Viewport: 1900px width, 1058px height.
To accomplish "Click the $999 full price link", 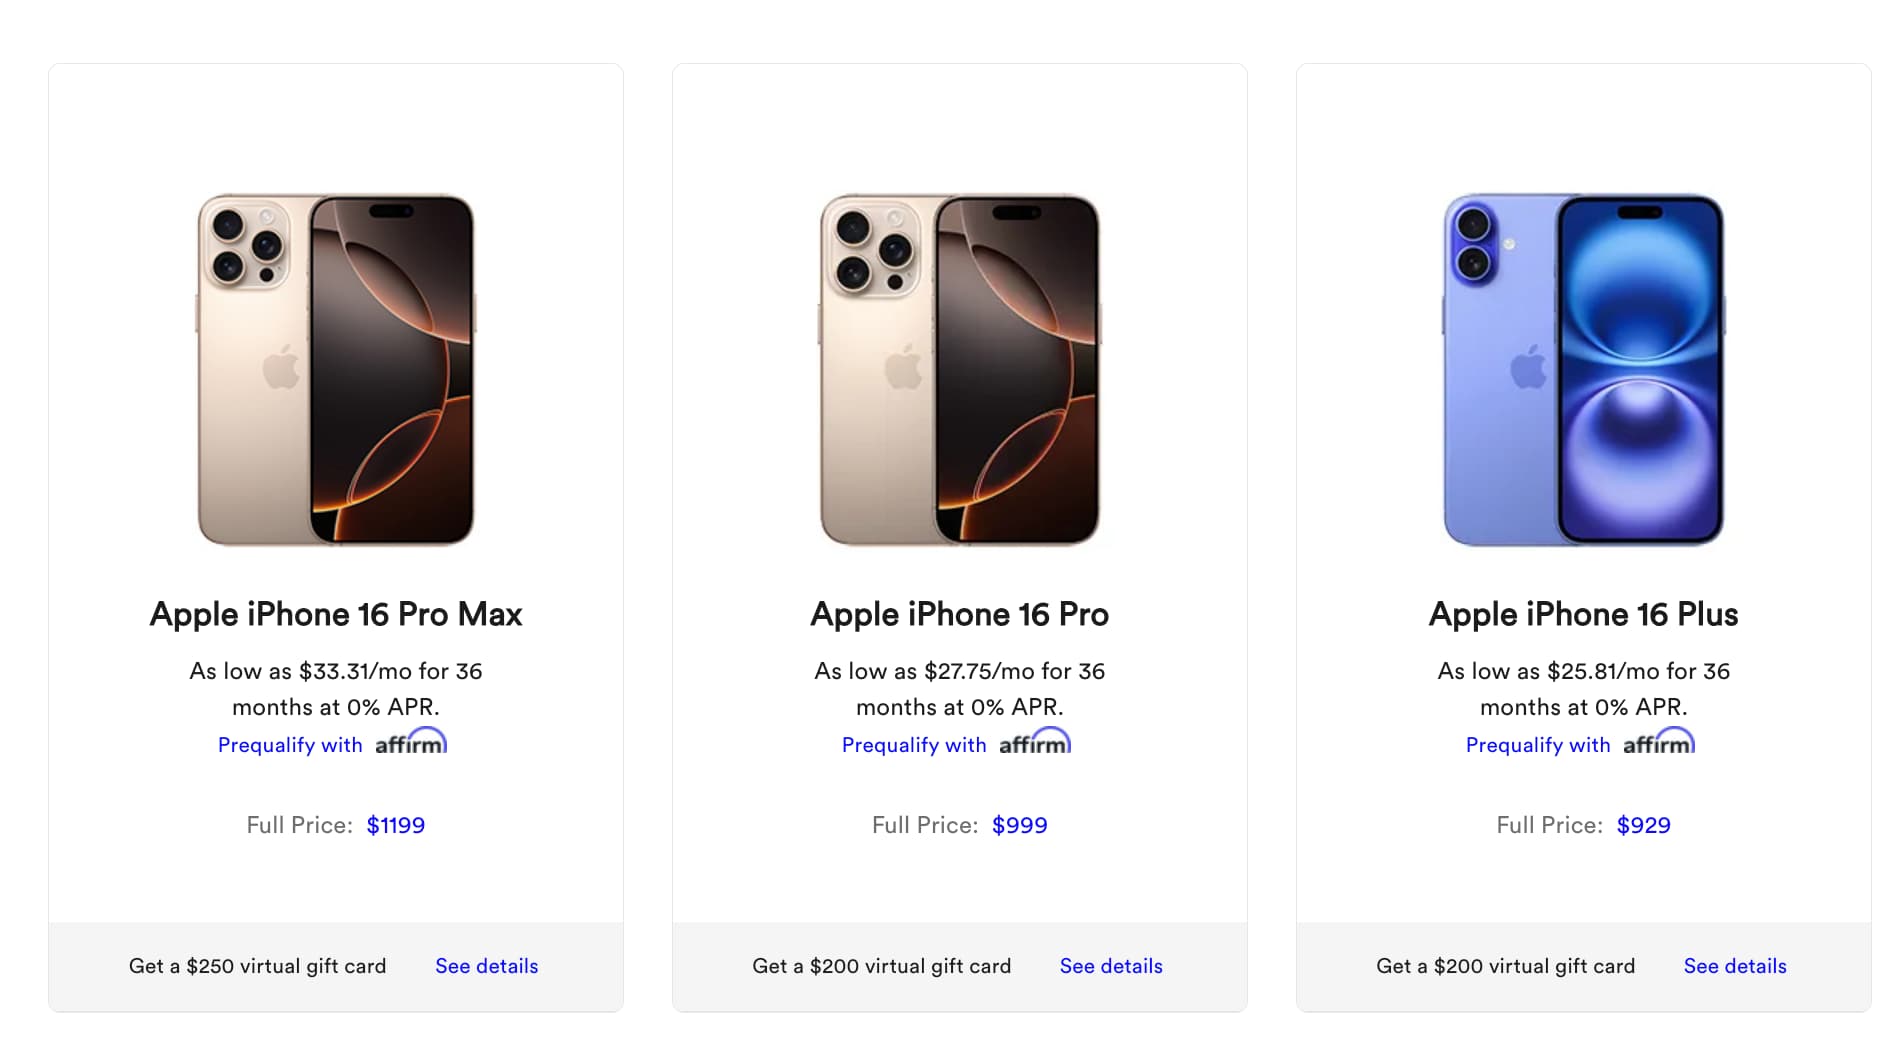I will (x=1020, y=825).
